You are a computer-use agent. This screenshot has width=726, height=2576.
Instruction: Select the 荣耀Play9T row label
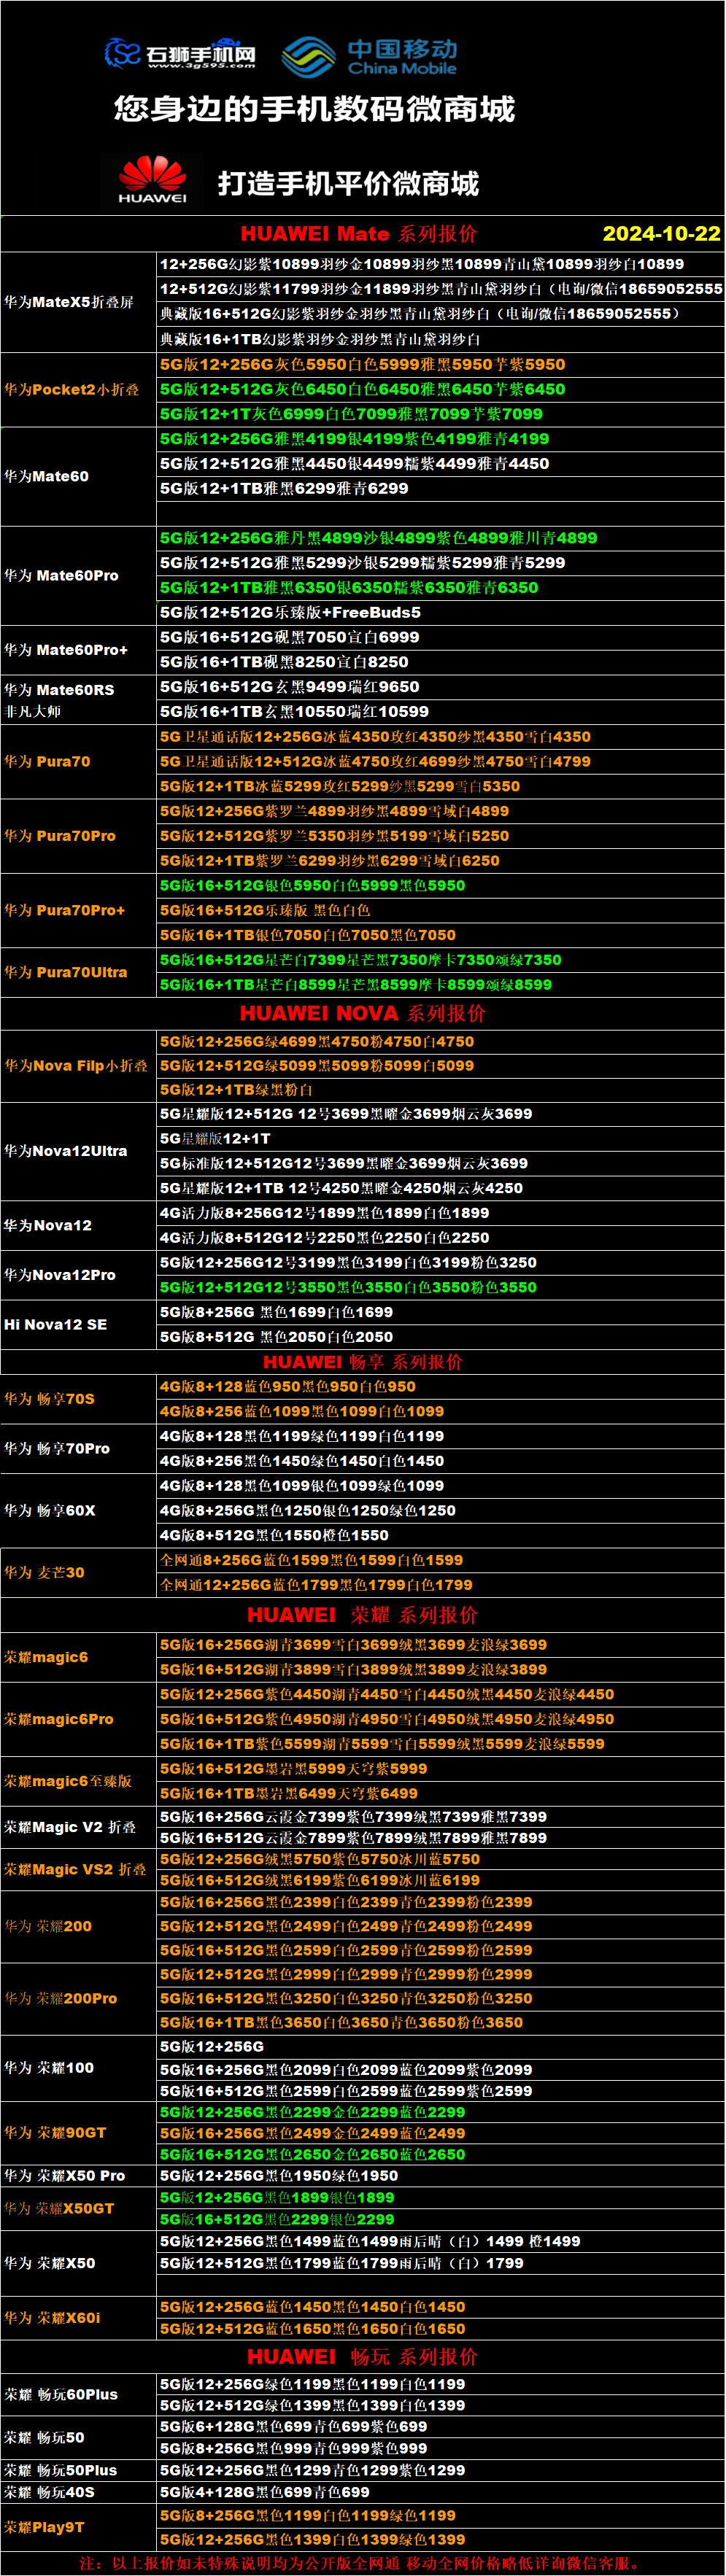44,2527
